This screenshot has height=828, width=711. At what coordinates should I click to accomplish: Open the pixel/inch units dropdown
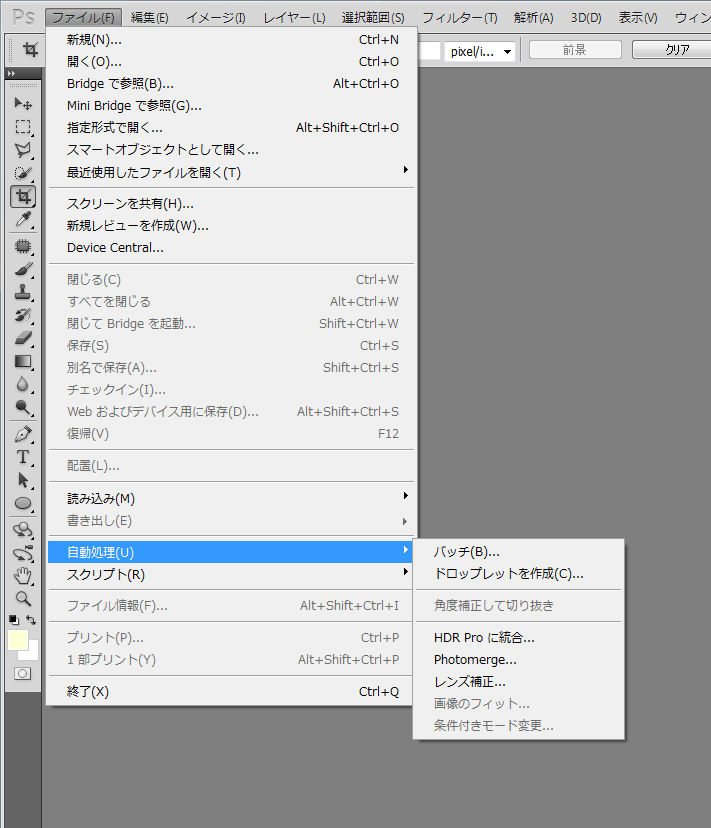(480, 52)
